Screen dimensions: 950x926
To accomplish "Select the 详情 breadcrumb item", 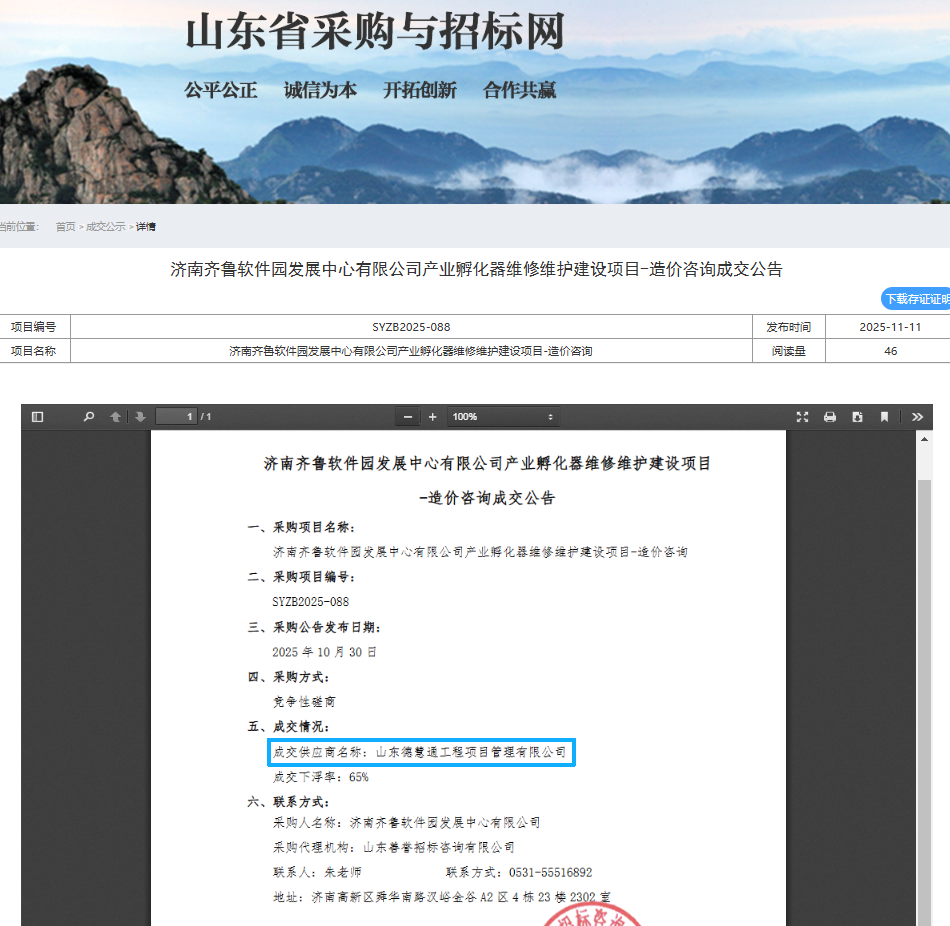I will [x=144, y=226].
